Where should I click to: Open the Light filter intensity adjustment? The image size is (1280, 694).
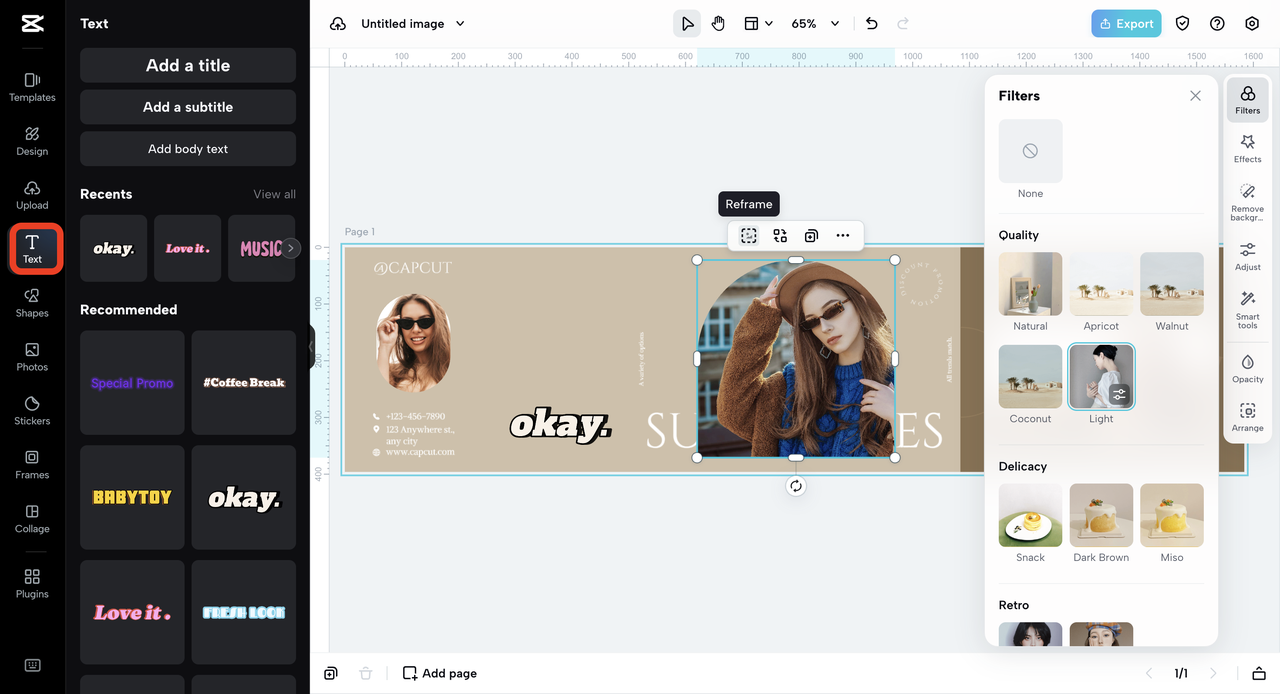[1119, 394]
